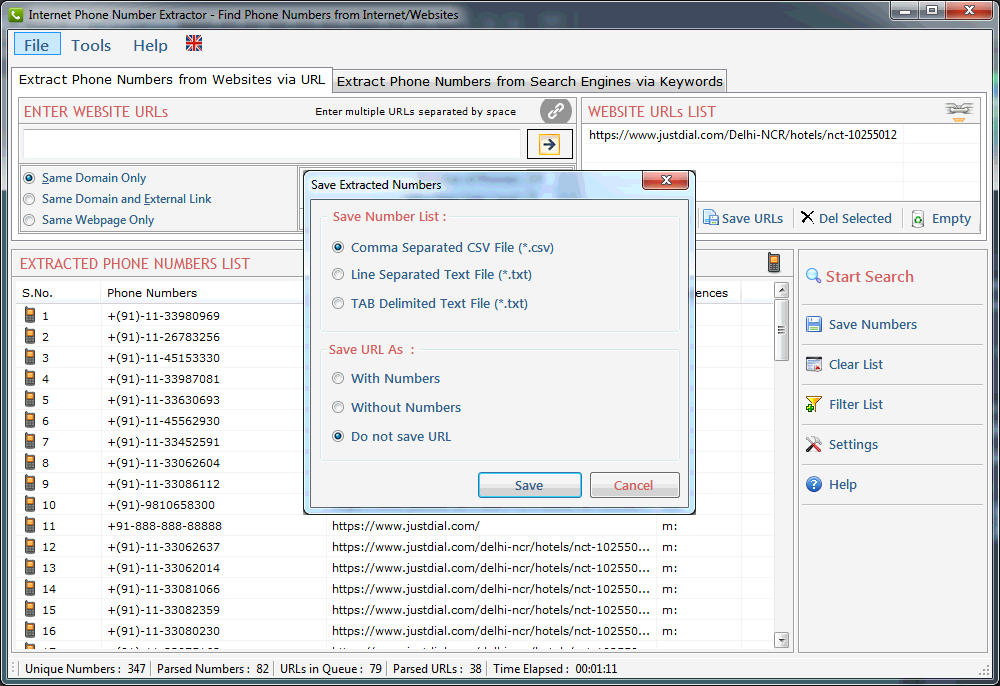
Task: Select phone number +(91)-9810658300
Action: (x=161, y=505)
